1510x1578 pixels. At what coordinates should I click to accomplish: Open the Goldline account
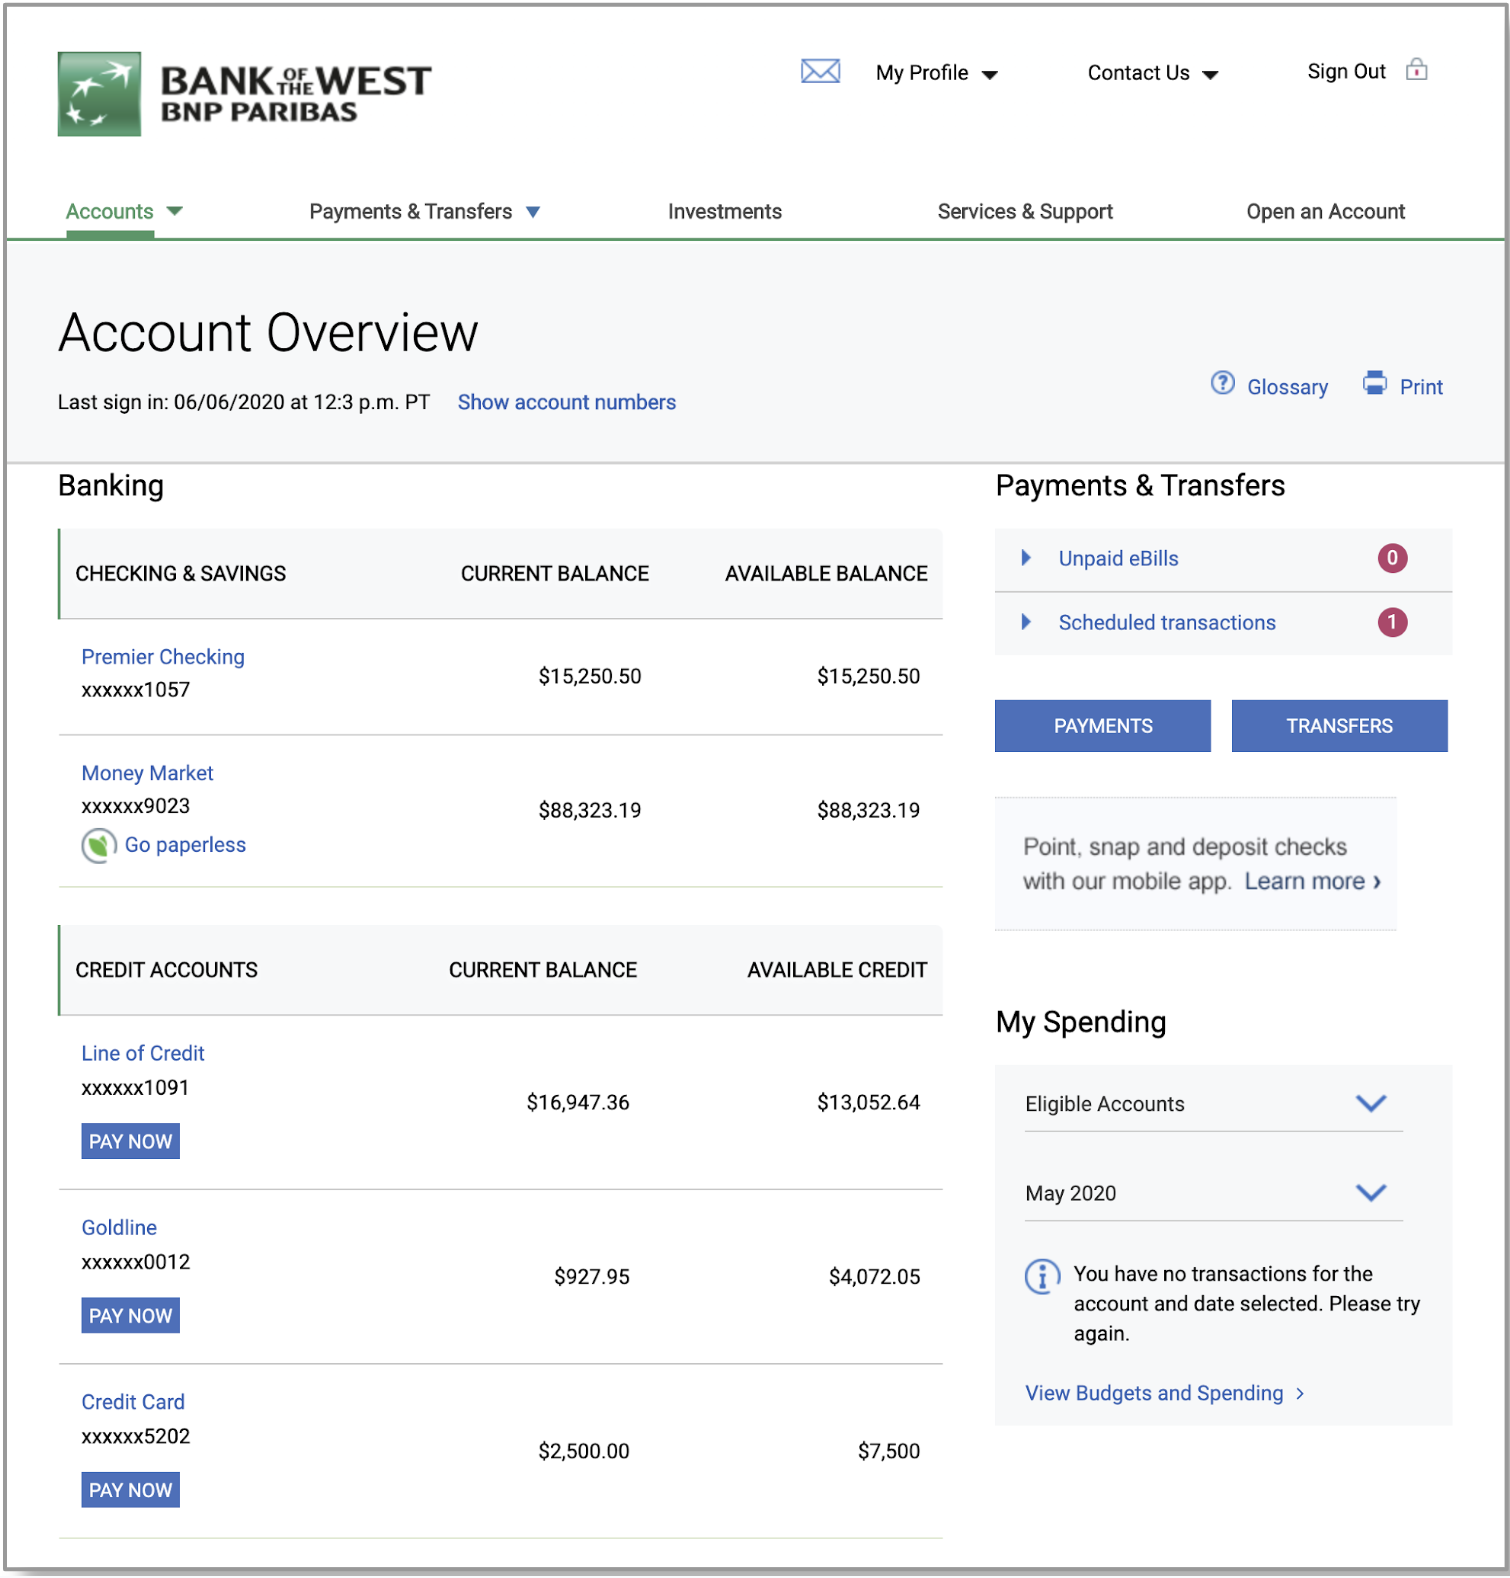click(x=119, y=1227)
